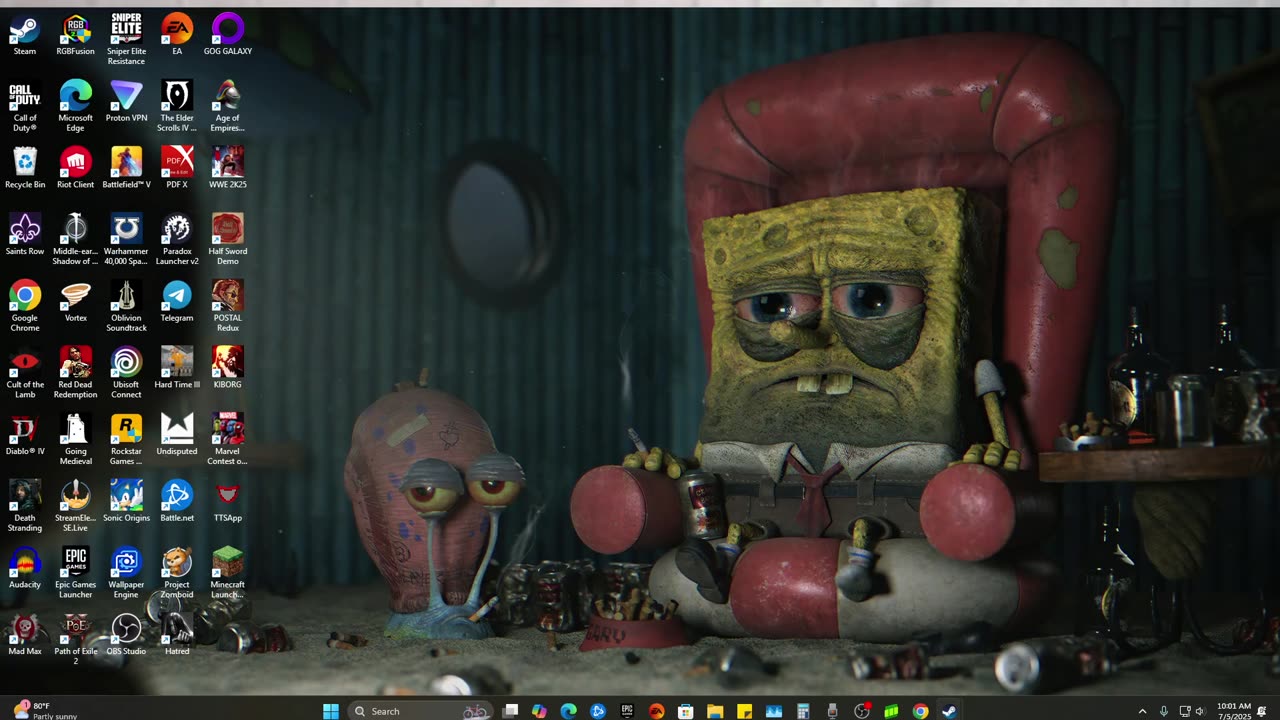The height and width of the screenshot is (720, 1280).
Task: Click the Battlefield V desktop icon
Action: [x=126, y=168]
